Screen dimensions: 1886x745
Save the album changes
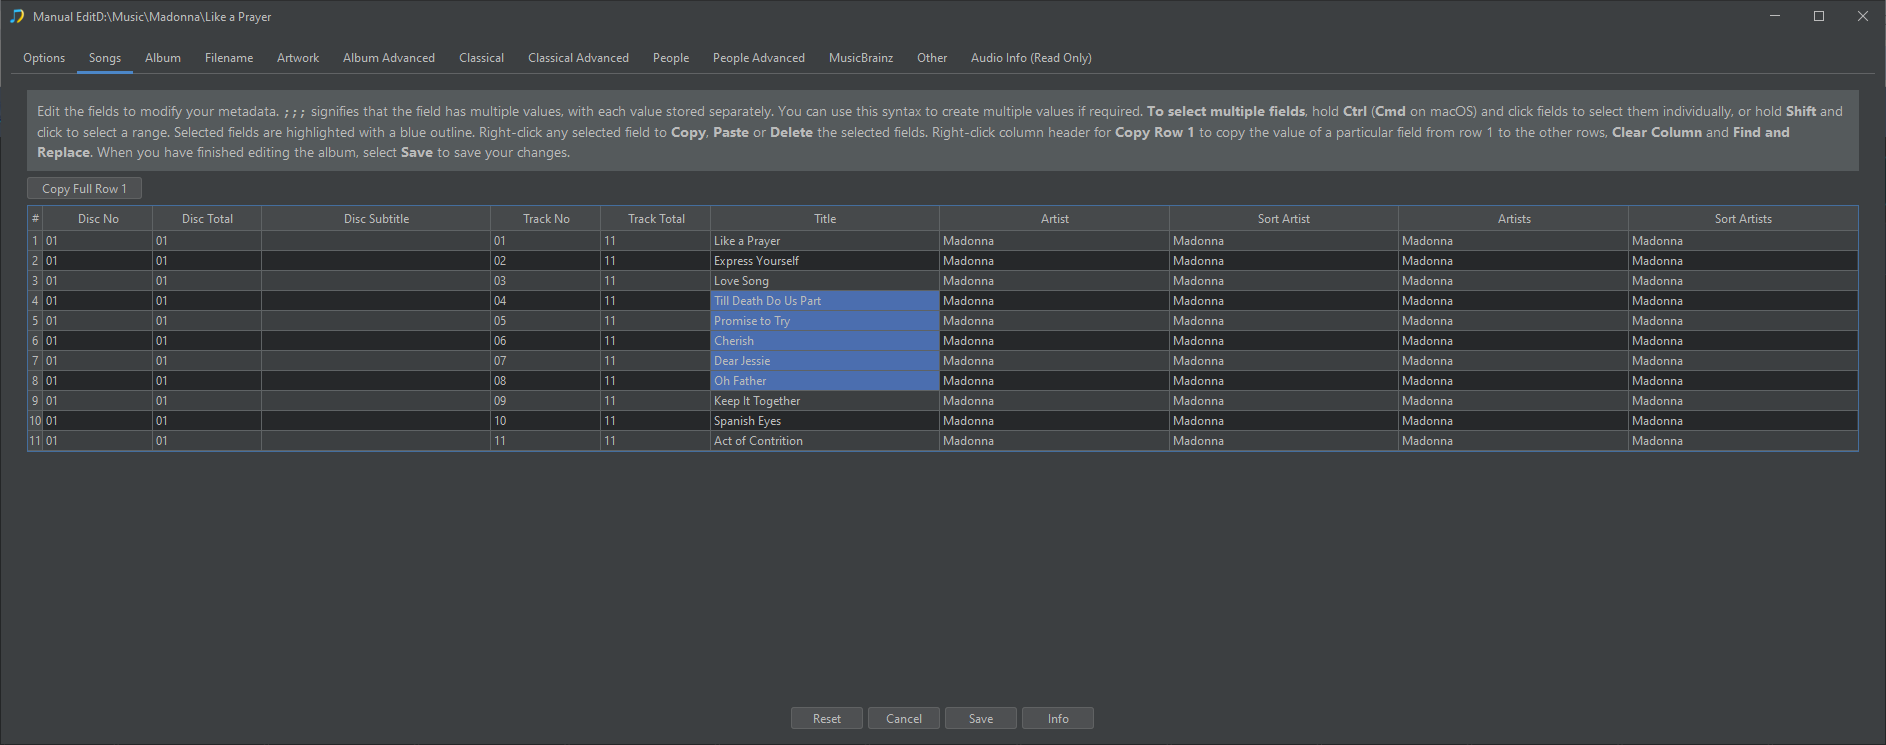pos(981,718)
